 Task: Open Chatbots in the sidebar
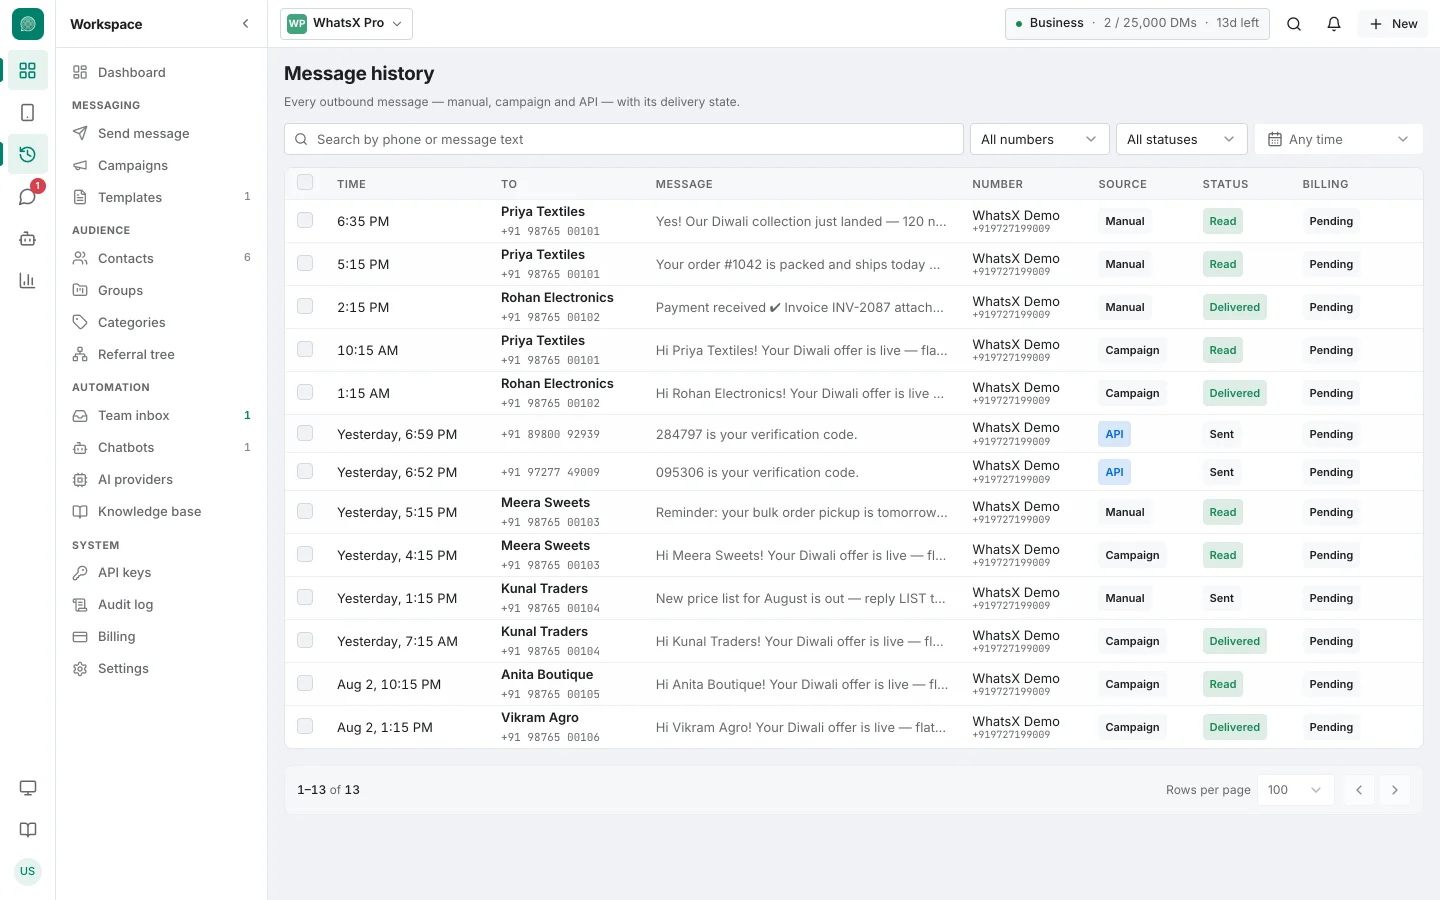click(x=162, y=447)
